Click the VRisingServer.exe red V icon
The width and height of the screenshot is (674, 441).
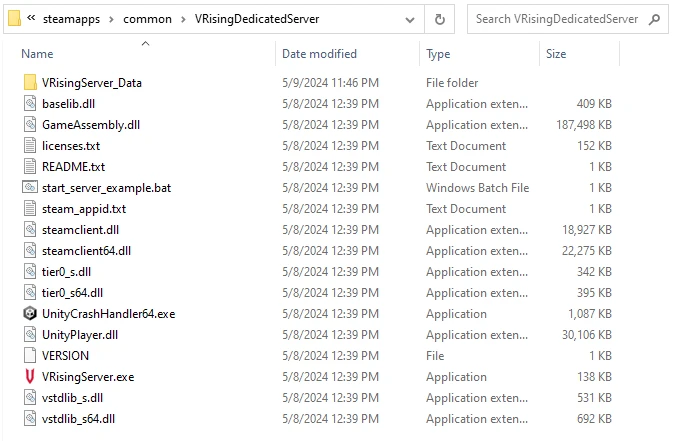coord(29,377)
